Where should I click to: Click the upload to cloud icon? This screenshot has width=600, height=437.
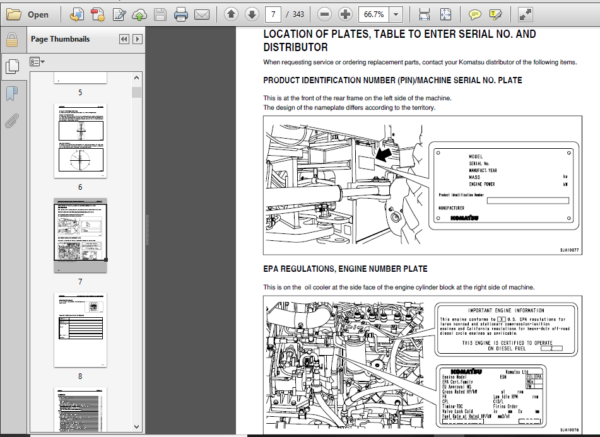click(x=139, y=15)
